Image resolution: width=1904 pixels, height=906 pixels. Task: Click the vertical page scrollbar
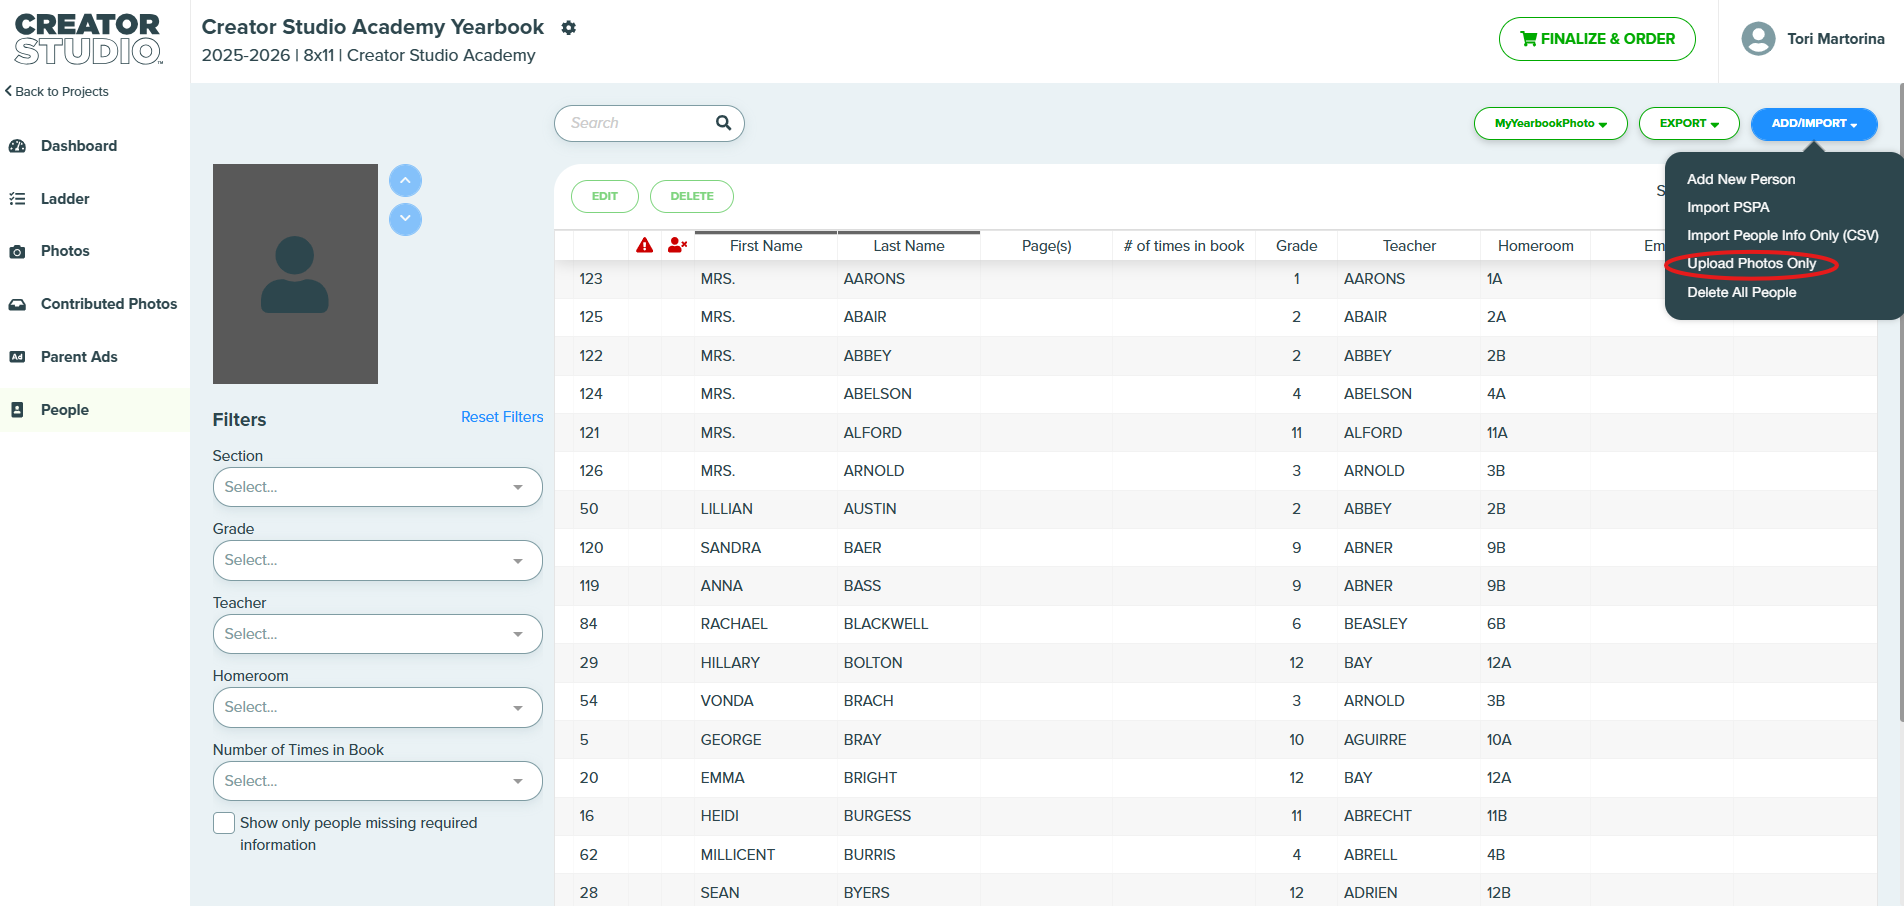1900,400
